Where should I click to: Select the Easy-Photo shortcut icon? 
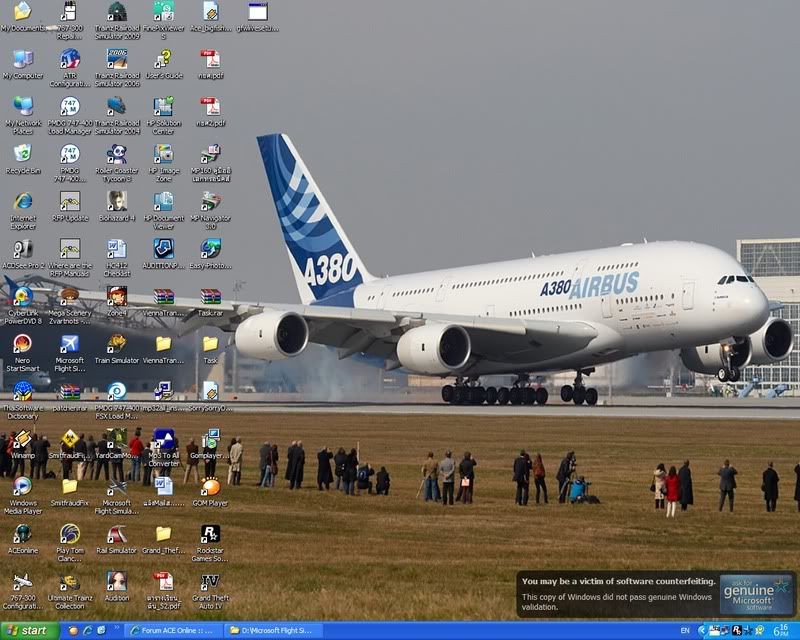click(211, 254)
